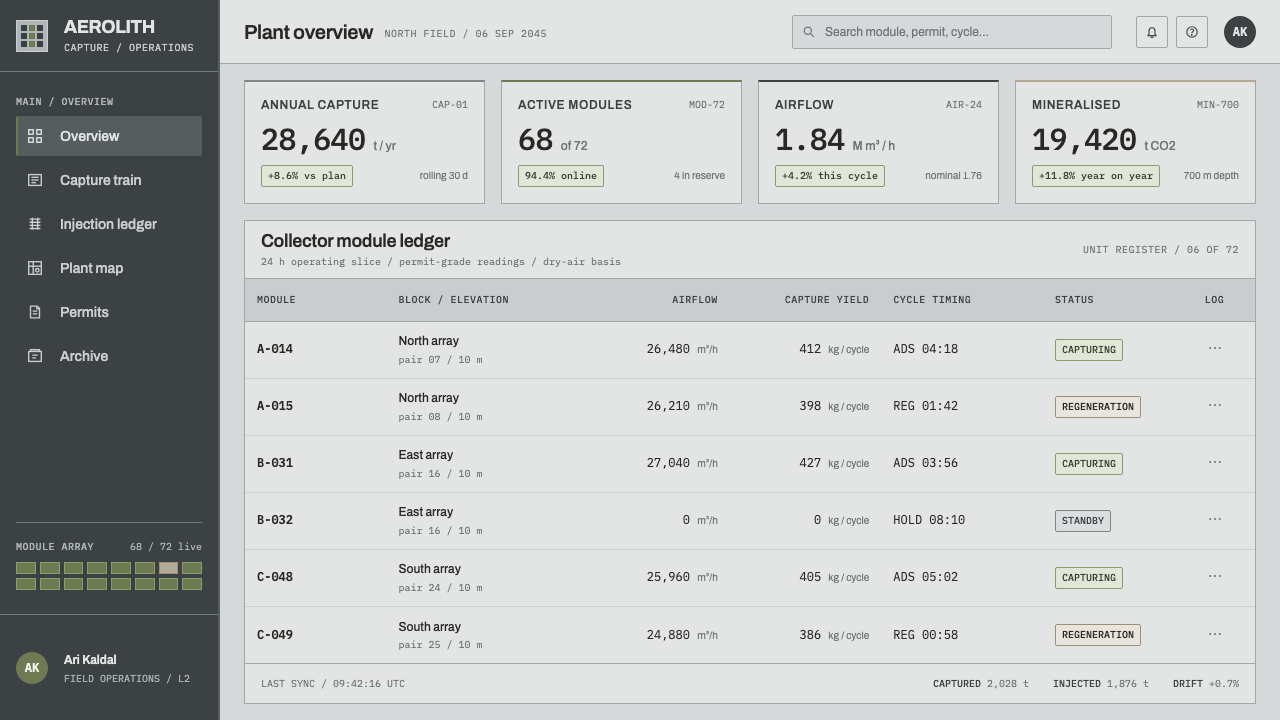The height and width of the screenshot is (720, 1280).
Task: Click the search magnifier icon
Action: (809, 32)
